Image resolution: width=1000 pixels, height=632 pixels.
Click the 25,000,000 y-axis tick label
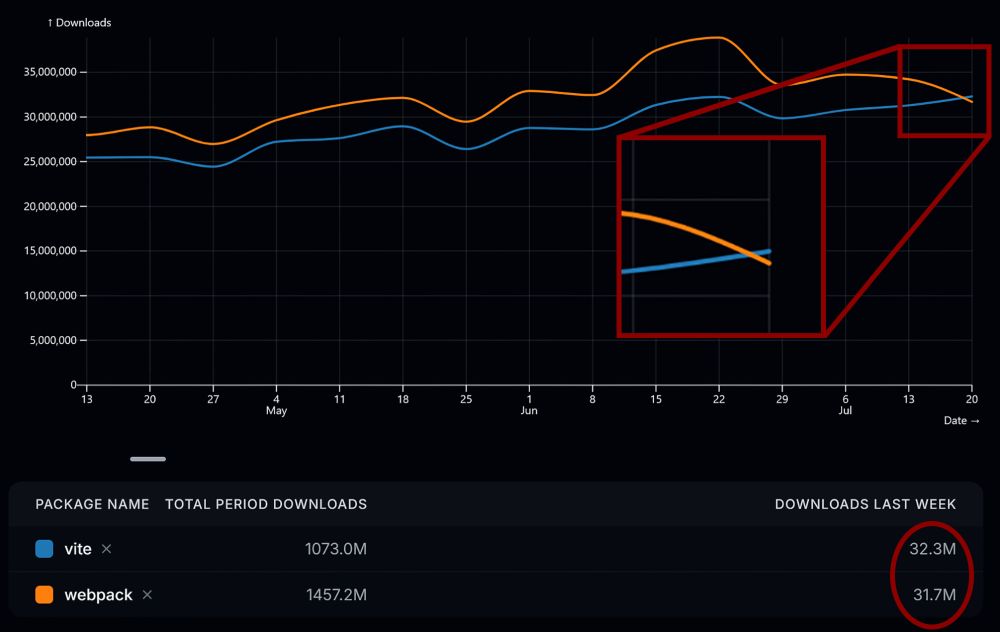tap(50, 161)
